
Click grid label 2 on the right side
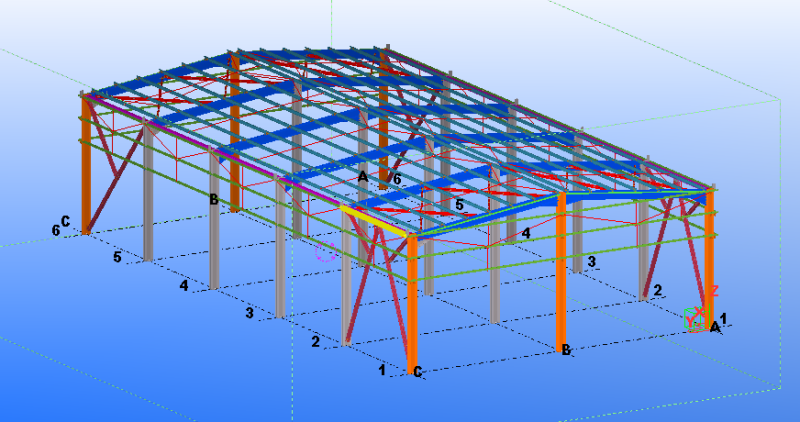657,290
